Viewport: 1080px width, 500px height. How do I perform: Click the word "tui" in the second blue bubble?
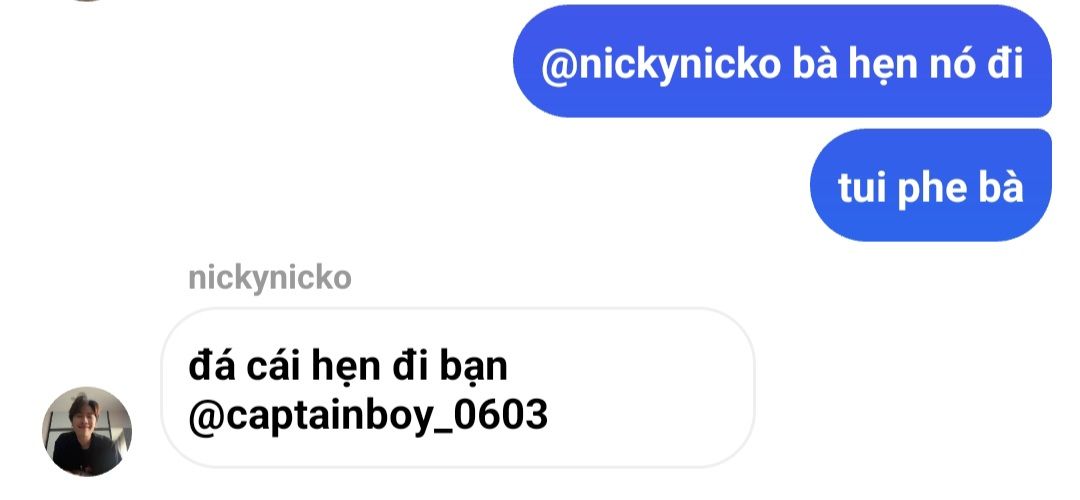[x=861, y=187]
